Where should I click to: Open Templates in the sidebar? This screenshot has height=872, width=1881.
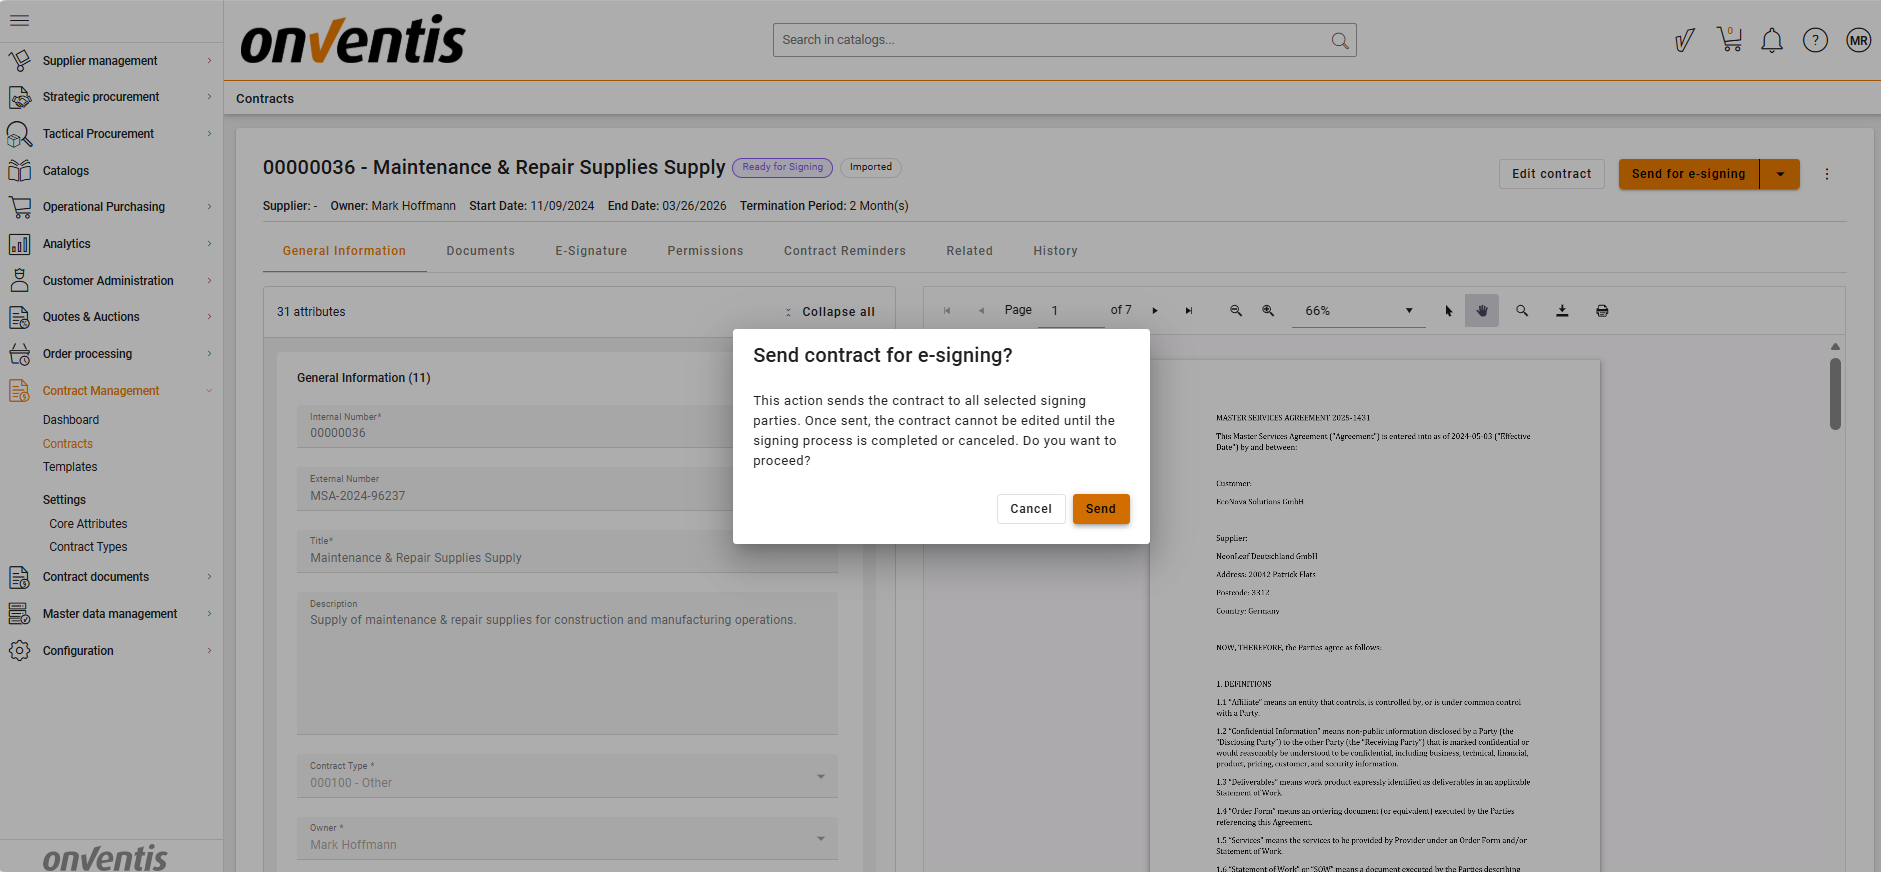(x=70, y=467)
